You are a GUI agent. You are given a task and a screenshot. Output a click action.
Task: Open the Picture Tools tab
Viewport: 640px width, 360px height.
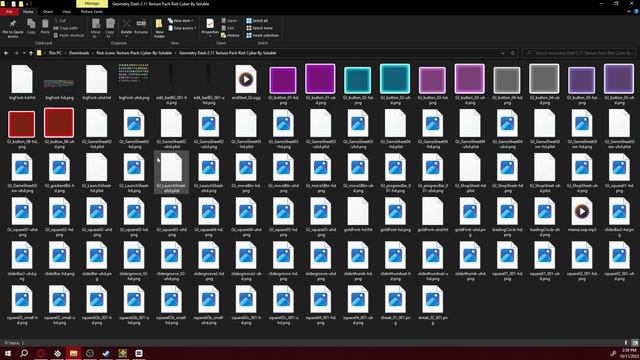click(92, 11)
